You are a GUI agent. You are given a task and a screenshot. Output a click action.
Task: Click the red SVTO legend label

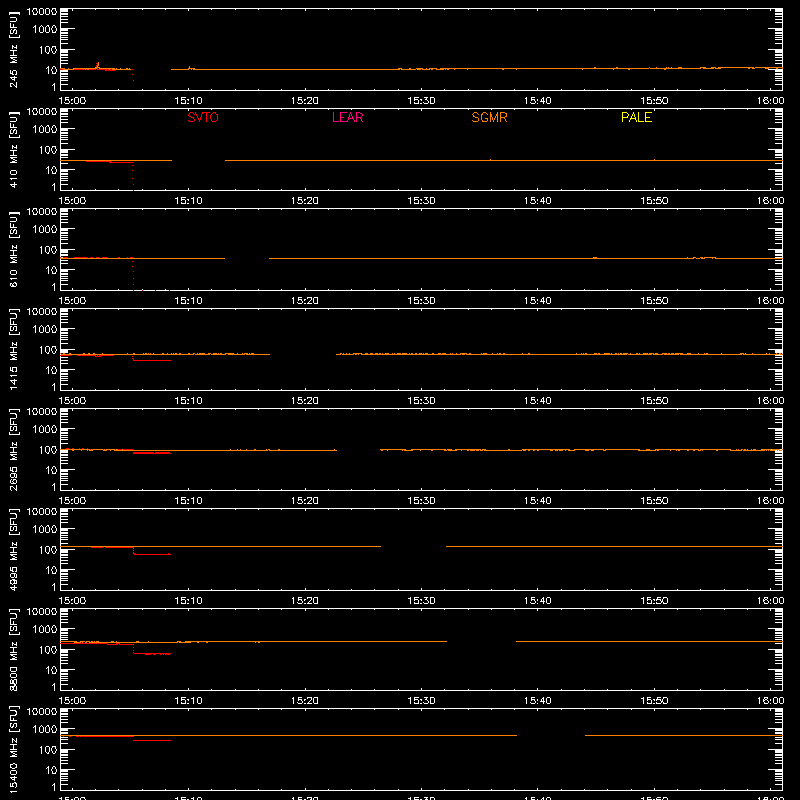[x=203, y=117]
